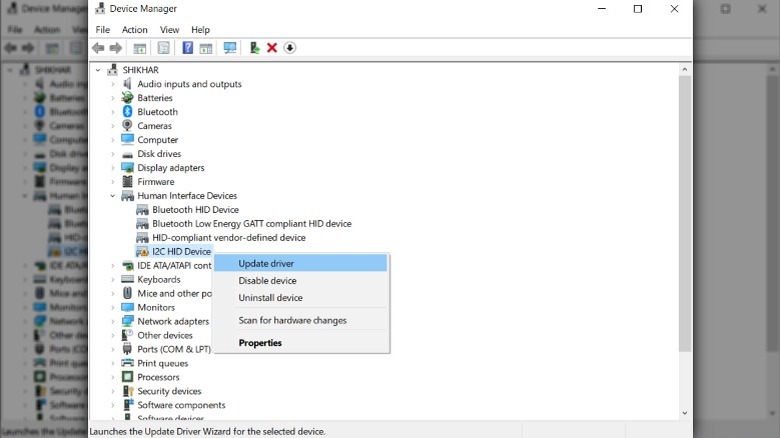Screen dimensions: 780x438
Task: Click the Keyboards category icon
Action: (x=127, y=279)
